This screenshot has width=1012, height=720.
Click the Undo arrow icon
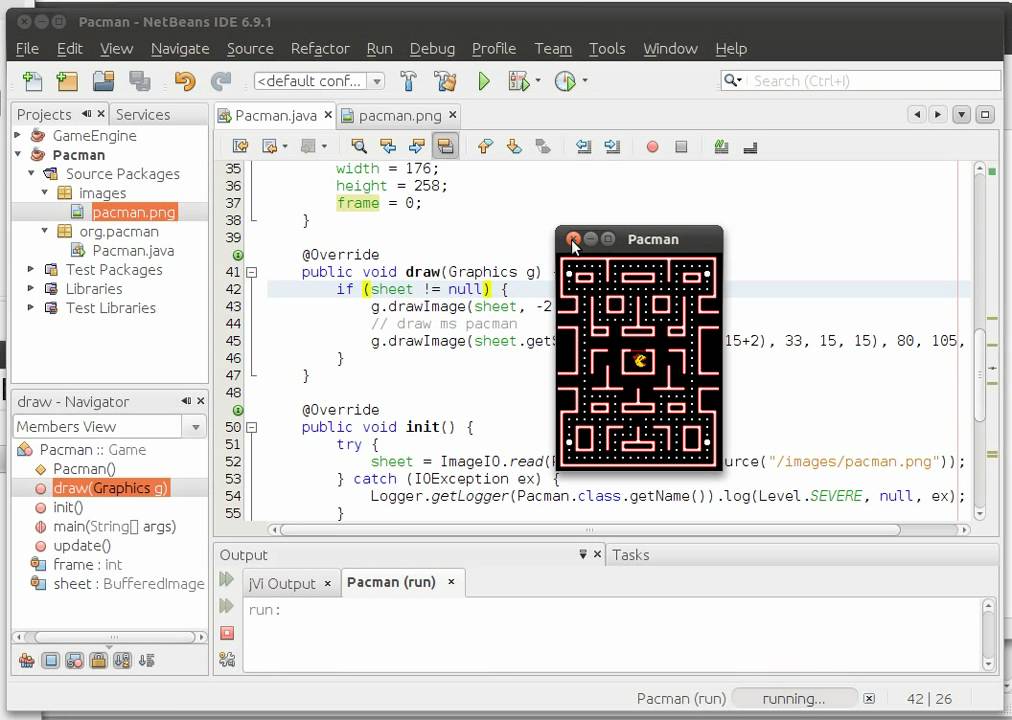point(184,81)
